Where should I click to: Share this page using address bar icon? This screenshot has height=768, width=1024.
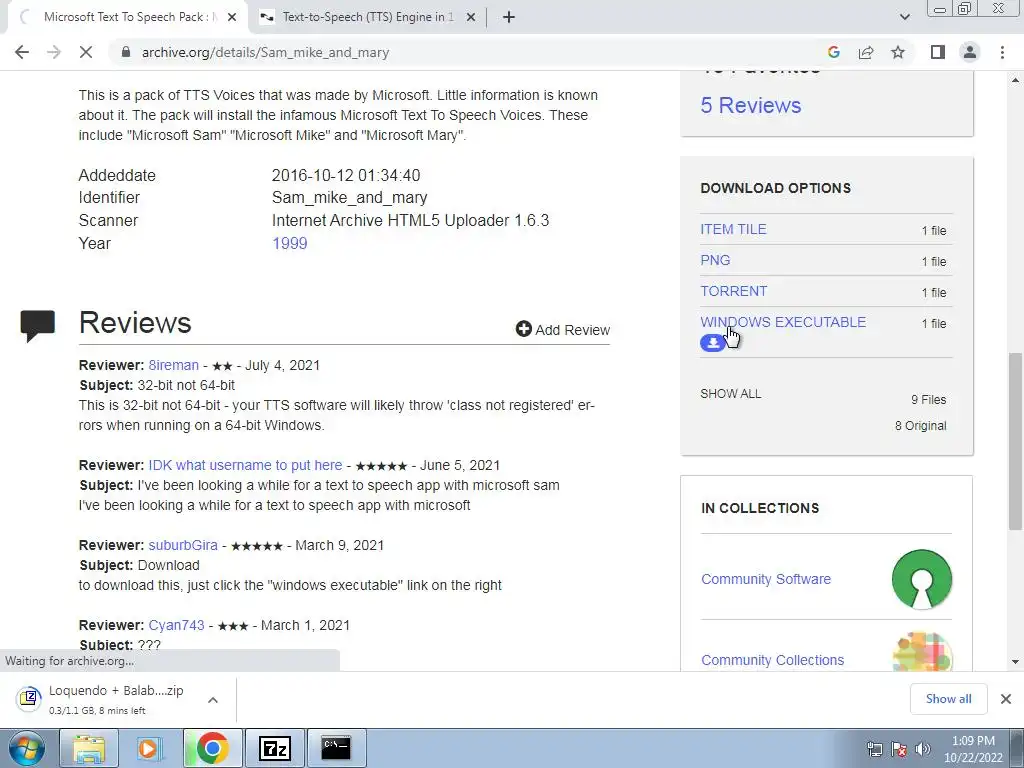pyautogui.click(x=866, y=52)
